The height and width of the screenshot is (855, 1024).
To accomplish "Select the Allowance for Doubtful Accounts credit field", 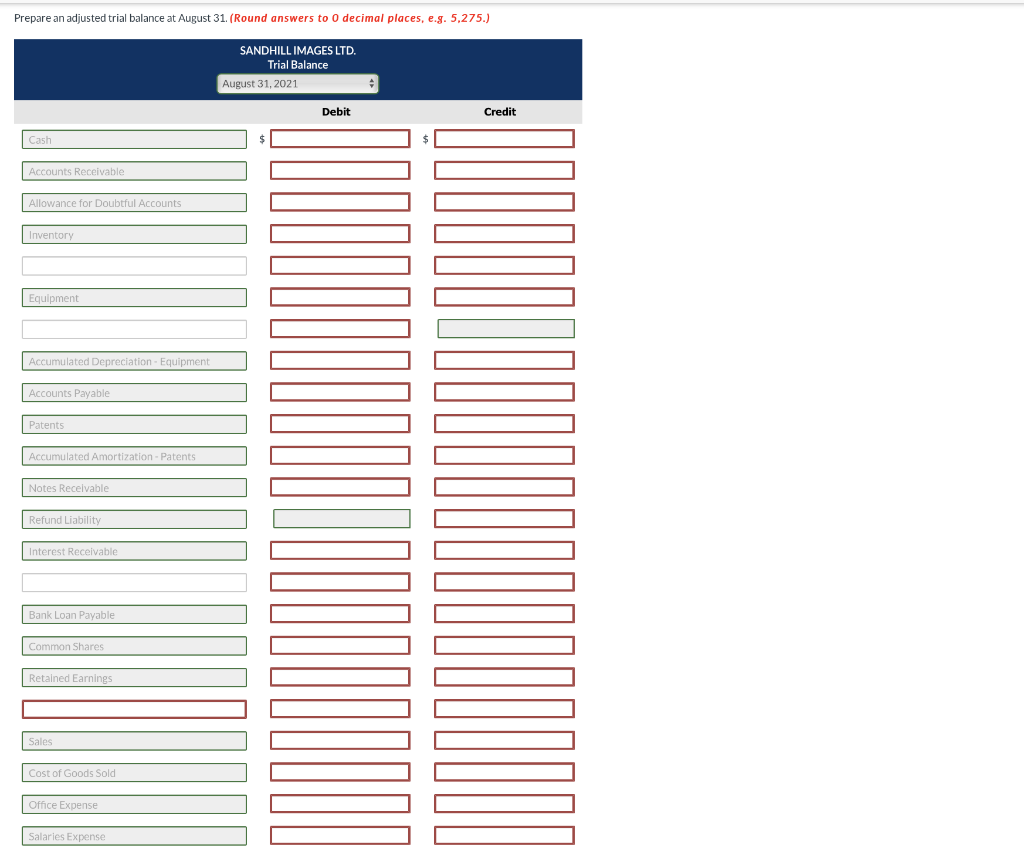I will (504, 202).
